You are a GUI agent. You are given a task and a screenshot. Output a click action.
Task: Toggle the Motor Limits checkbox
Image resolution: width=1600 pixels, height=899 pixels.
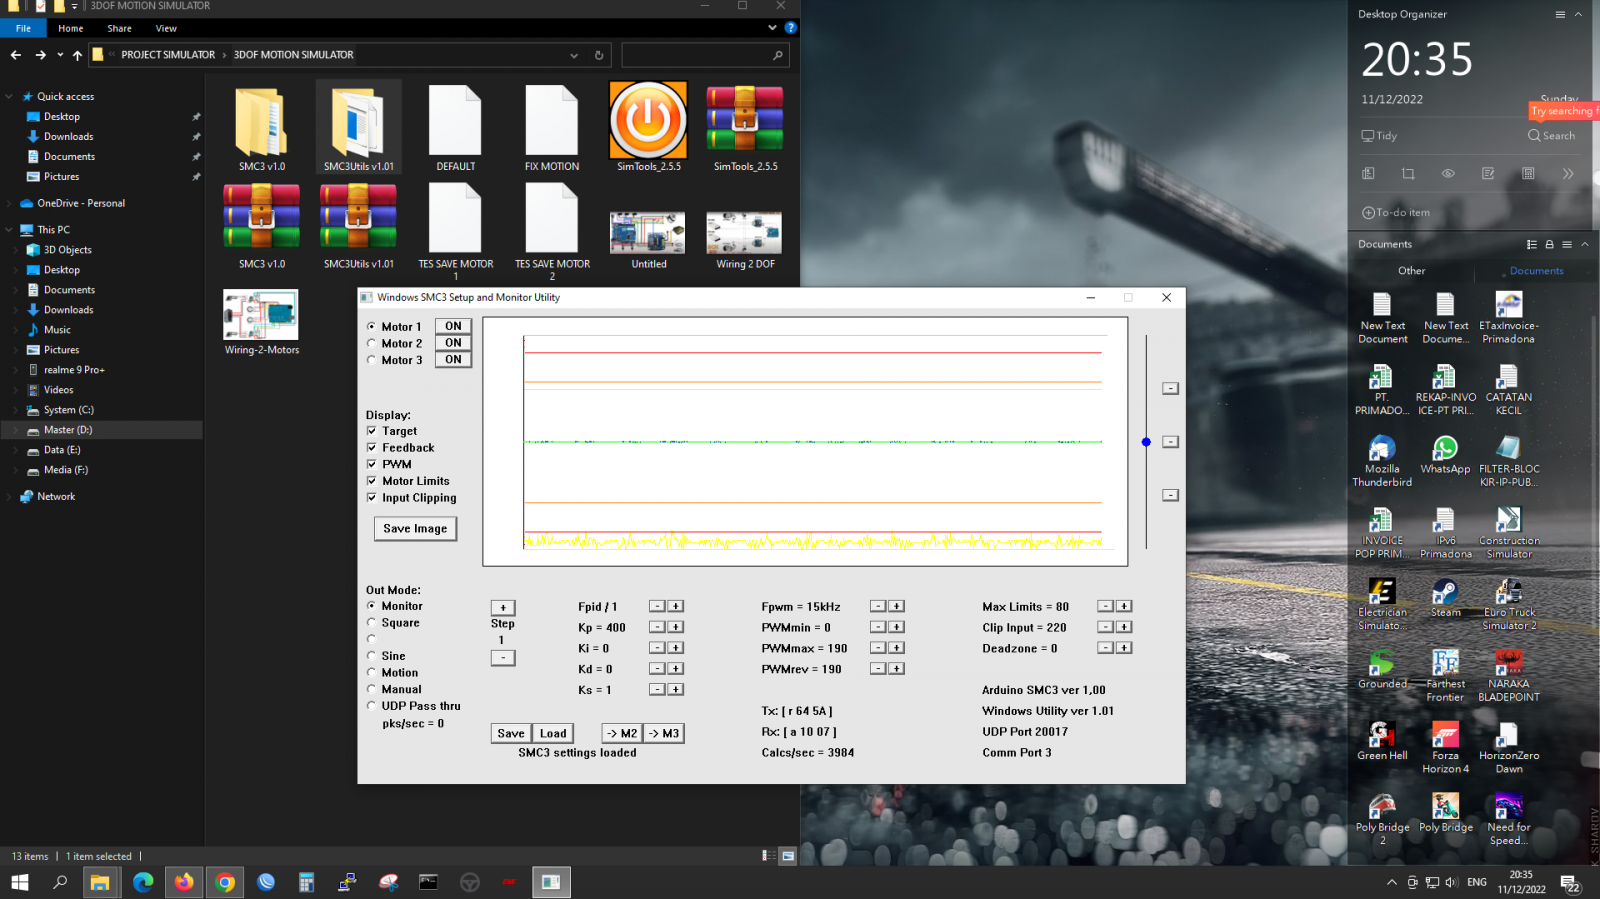point(371,481)
